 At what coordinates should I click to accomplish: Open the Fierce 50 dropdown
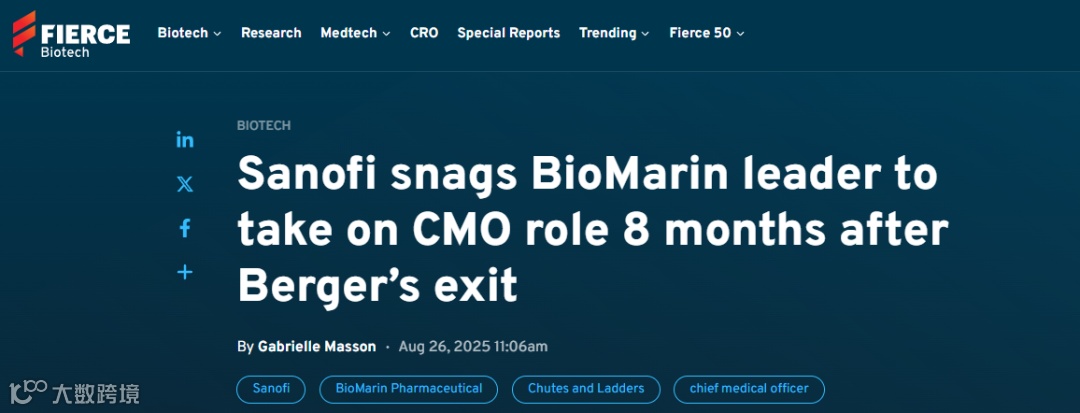706,33
